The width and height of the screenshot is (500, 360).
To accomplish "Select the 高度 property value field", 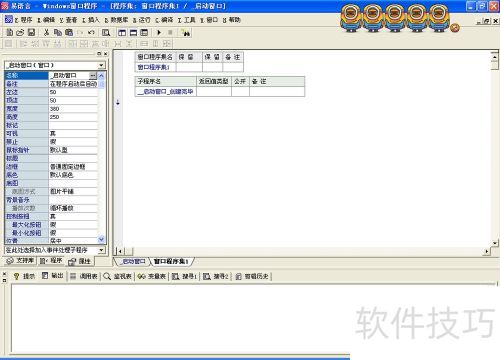I will 73,117.
